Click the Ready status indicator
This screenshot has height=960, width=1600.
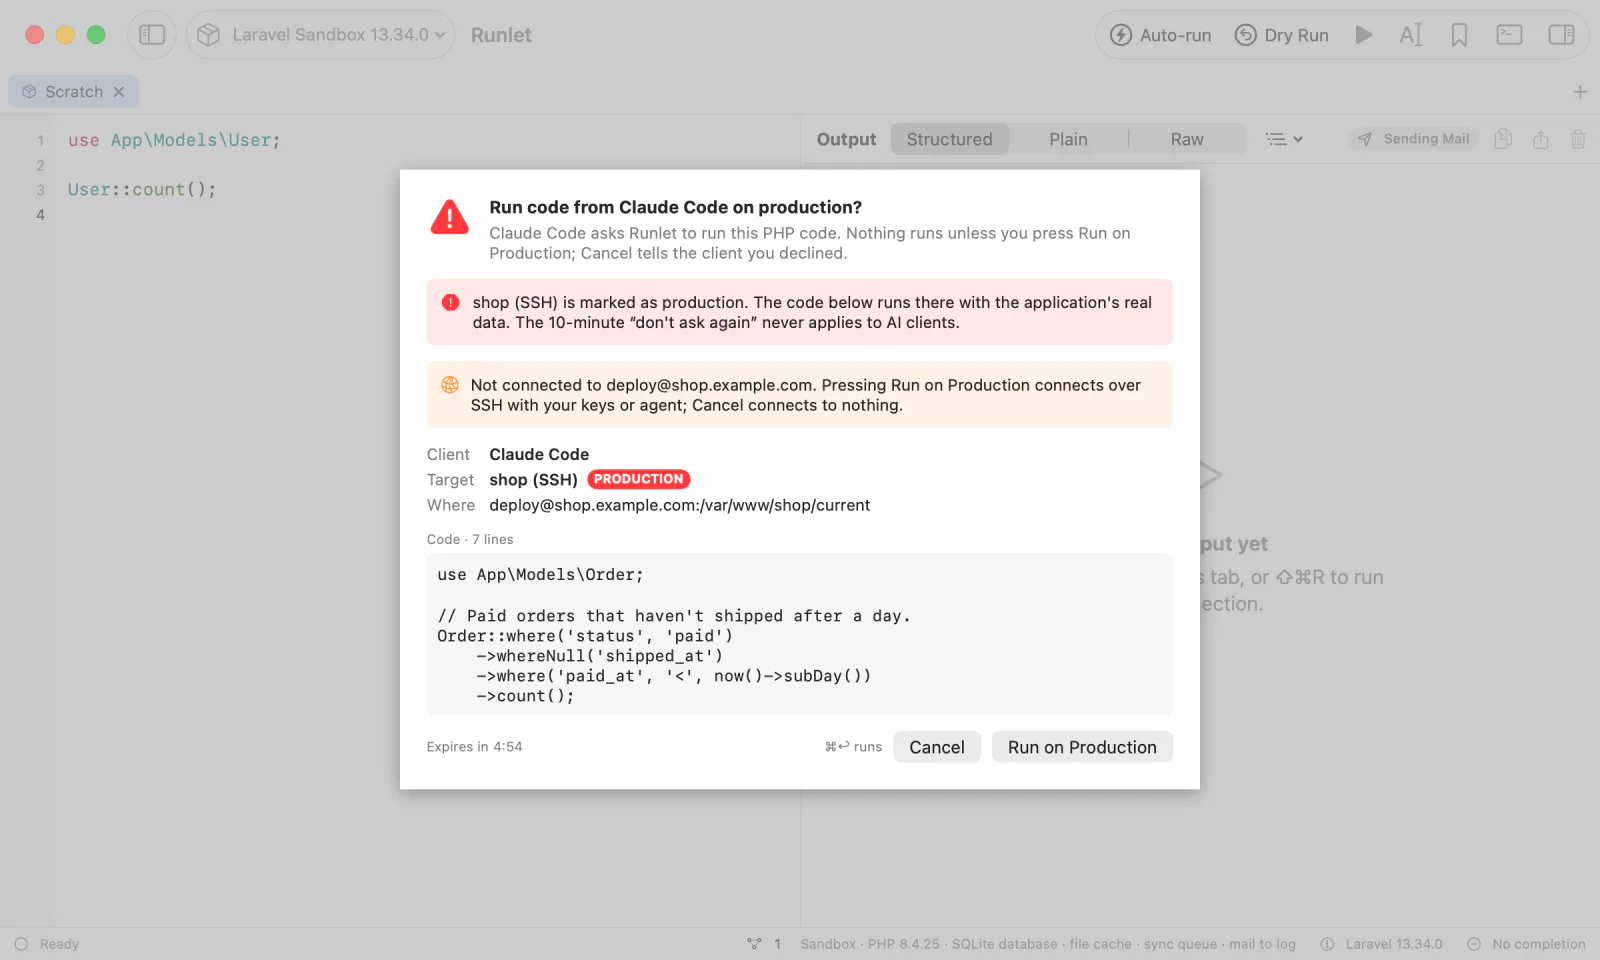47,944
